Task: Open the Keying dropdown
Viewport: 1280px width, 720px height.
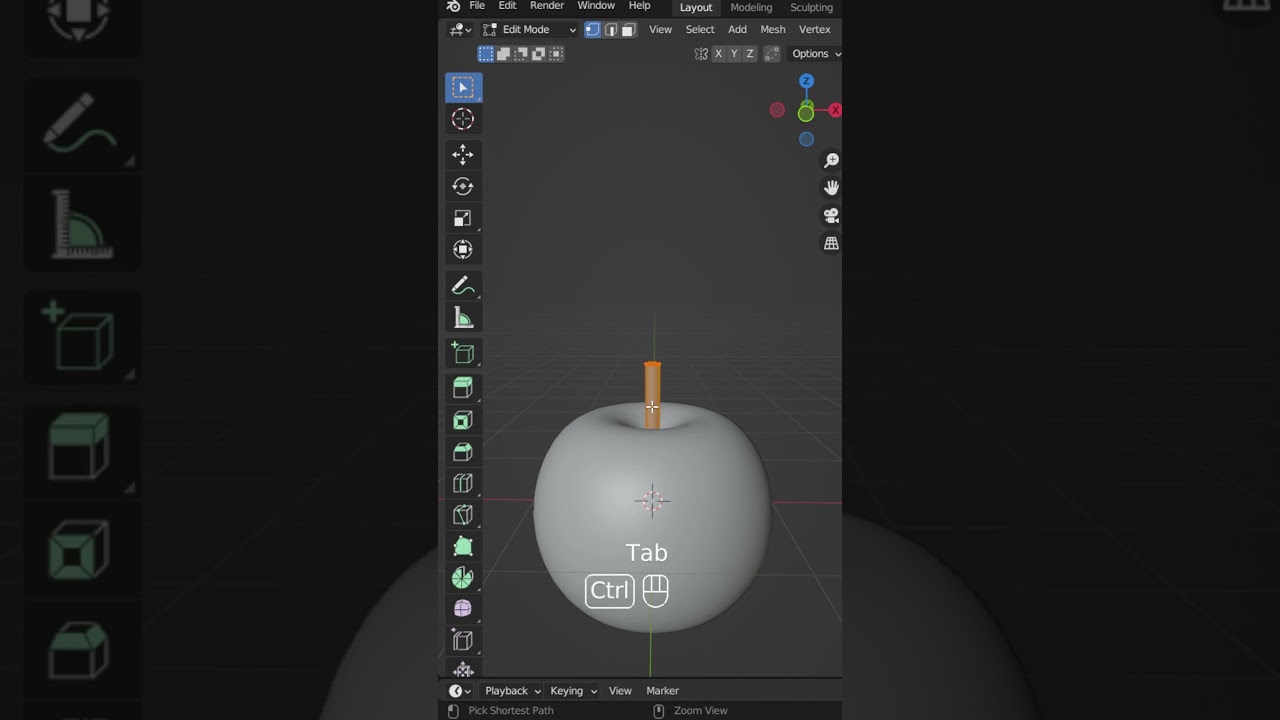Action: coord(573,691)
